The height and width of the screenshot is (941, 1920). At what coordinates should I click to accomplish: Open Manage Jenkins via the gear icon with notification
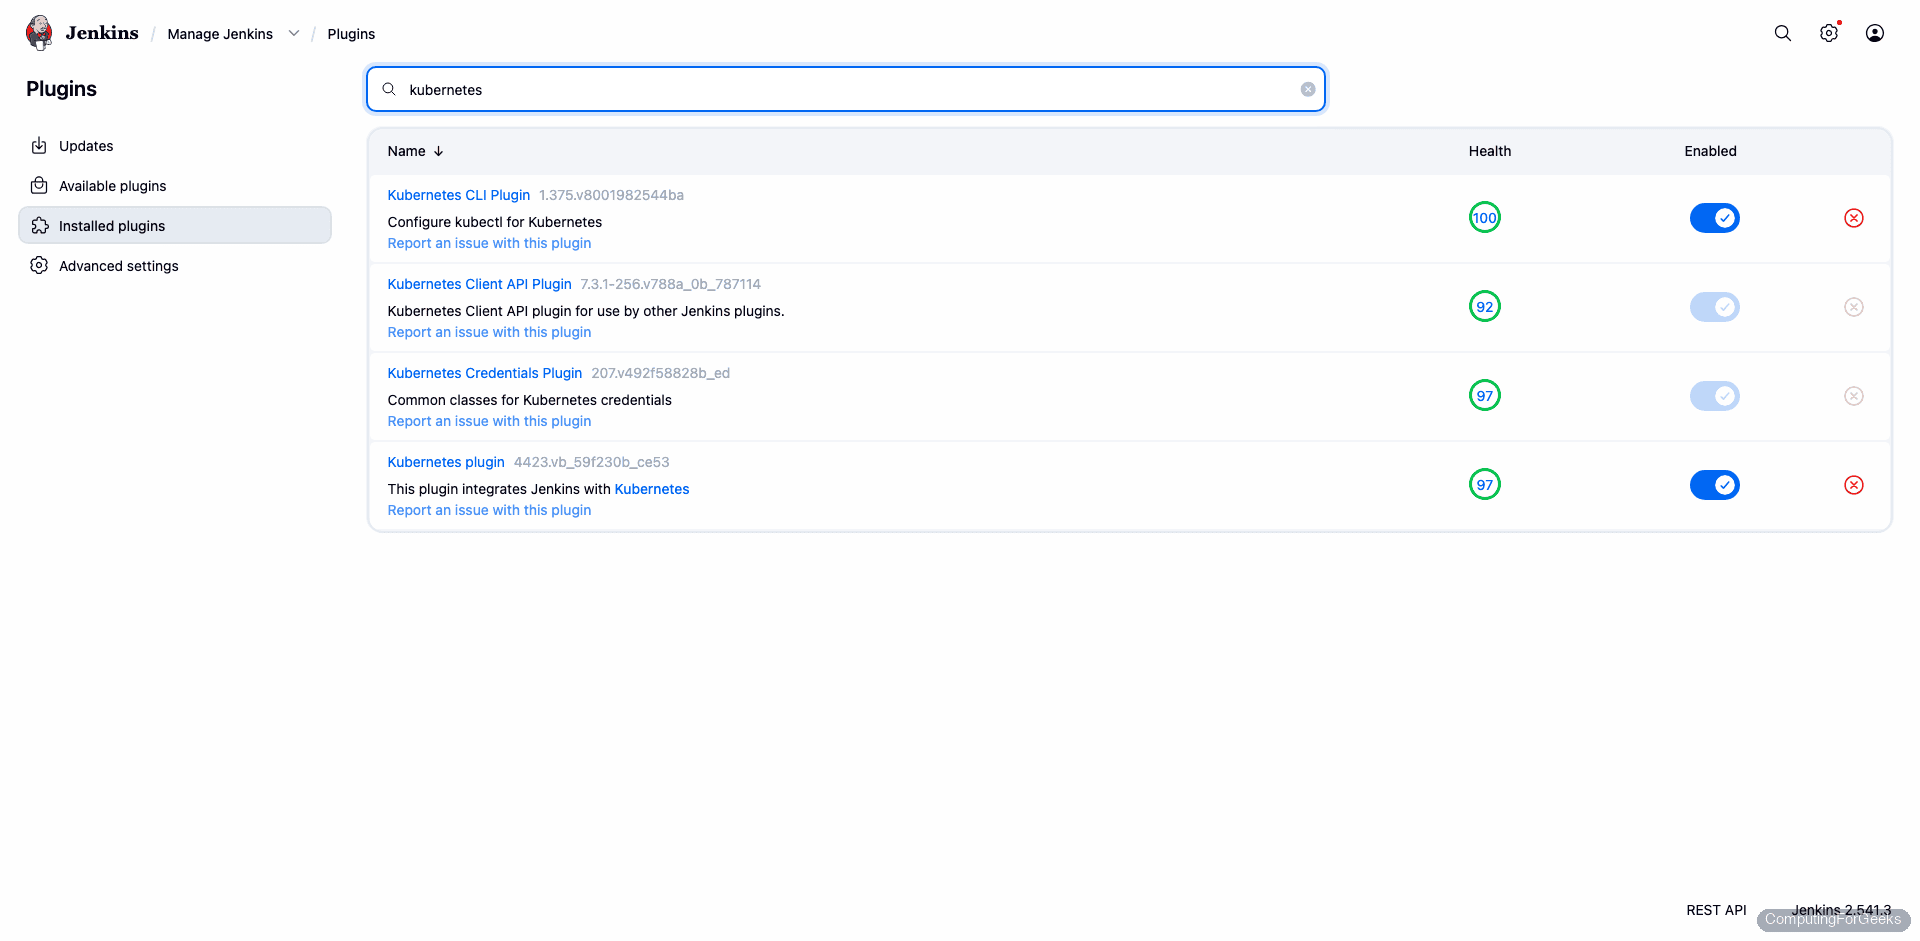point(1829,33)
